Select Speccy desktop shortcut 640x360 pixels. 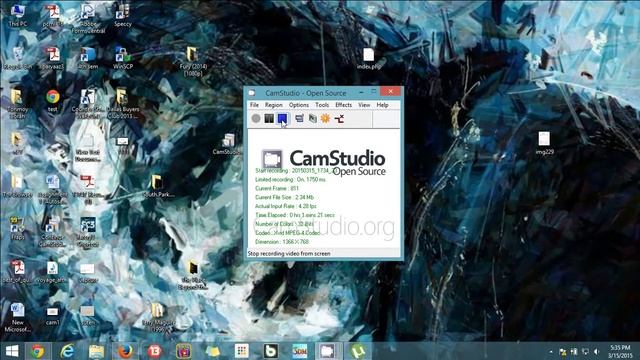[x=122, y=16]
